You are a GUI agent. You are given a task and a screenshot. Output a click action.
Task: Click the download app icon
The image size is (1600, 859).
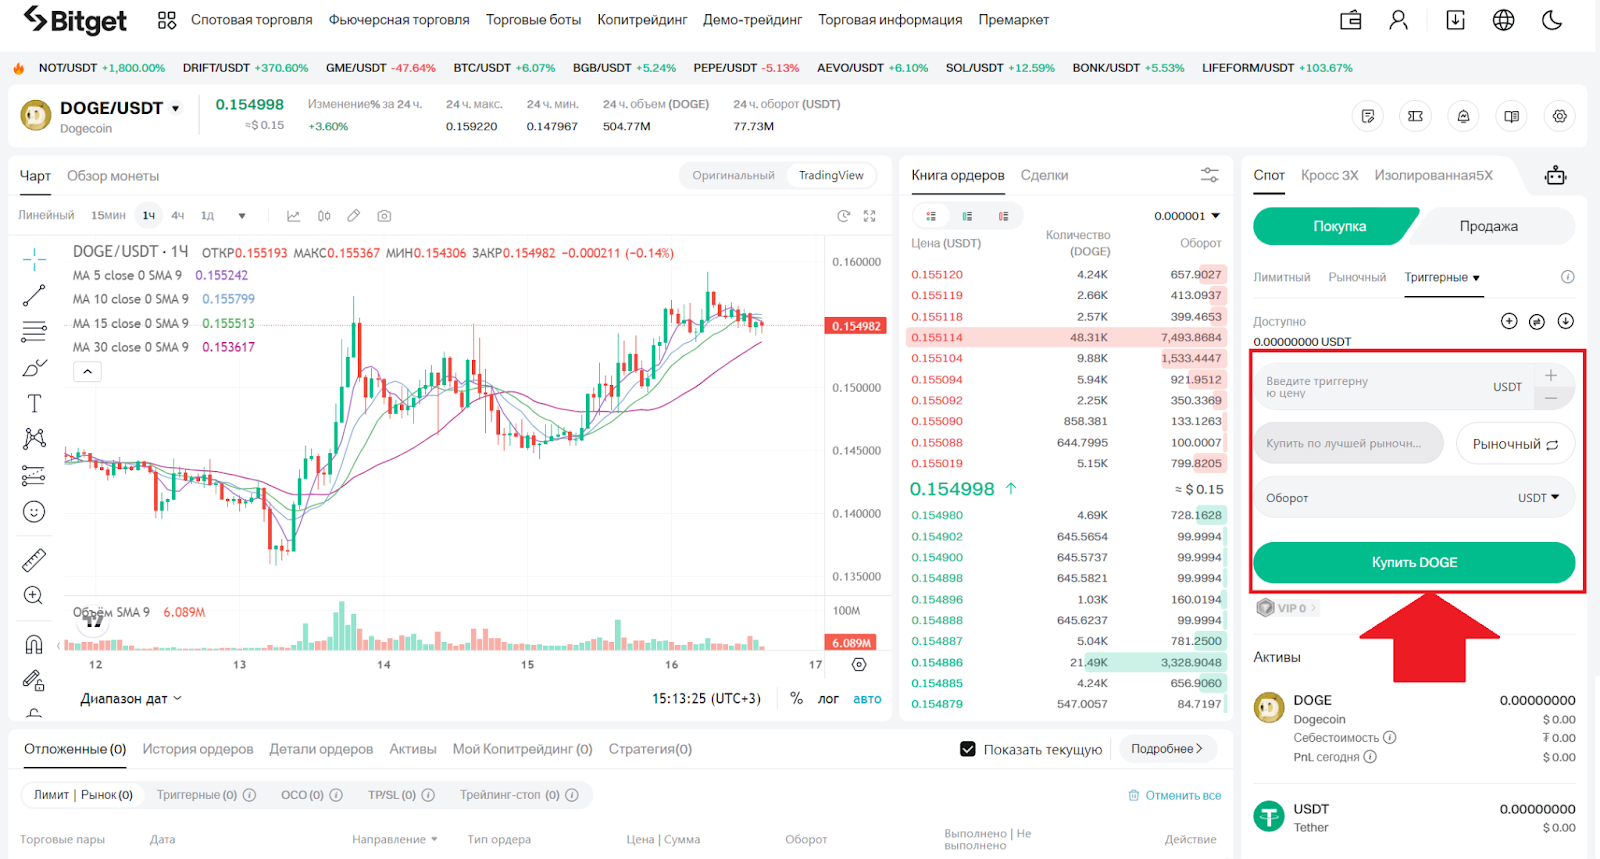point(1456,20)
